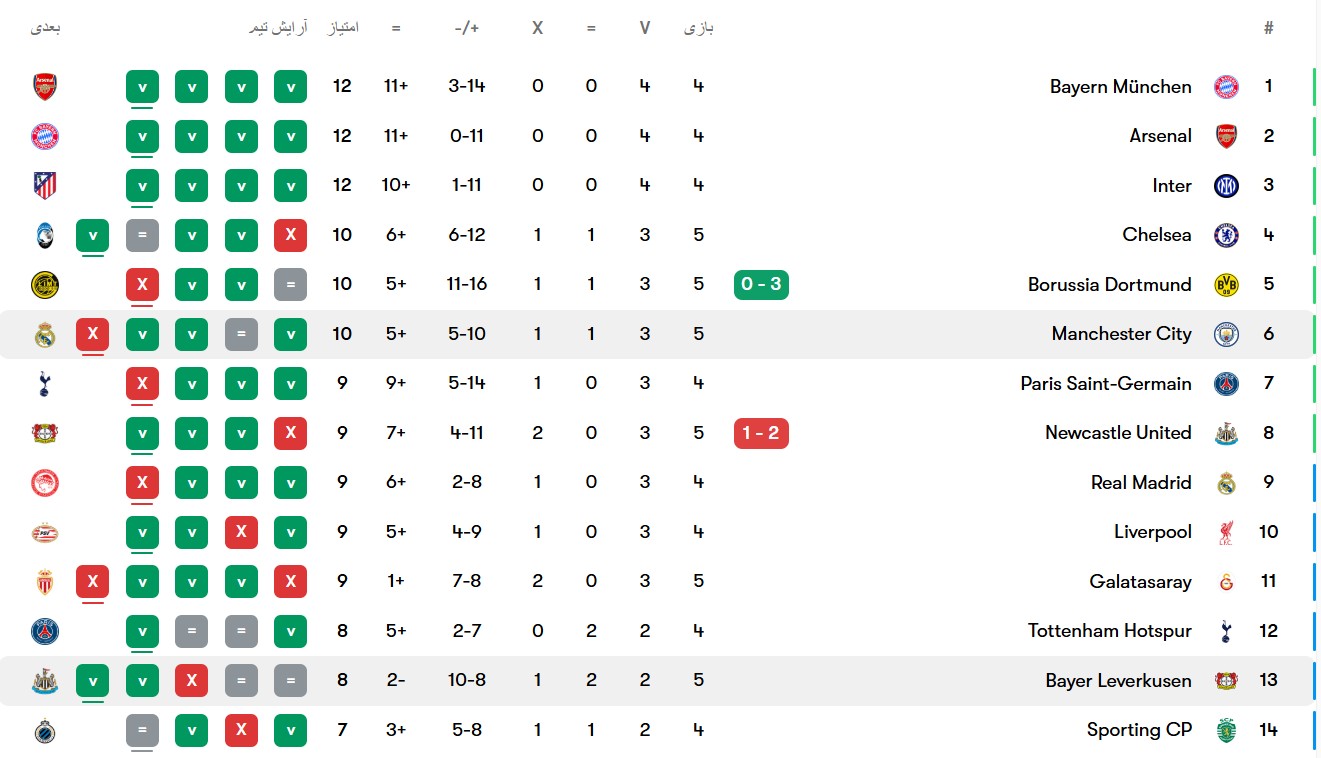
Task: Select the Chelsea club crest beside its name
Action: tap(1226, 235)
